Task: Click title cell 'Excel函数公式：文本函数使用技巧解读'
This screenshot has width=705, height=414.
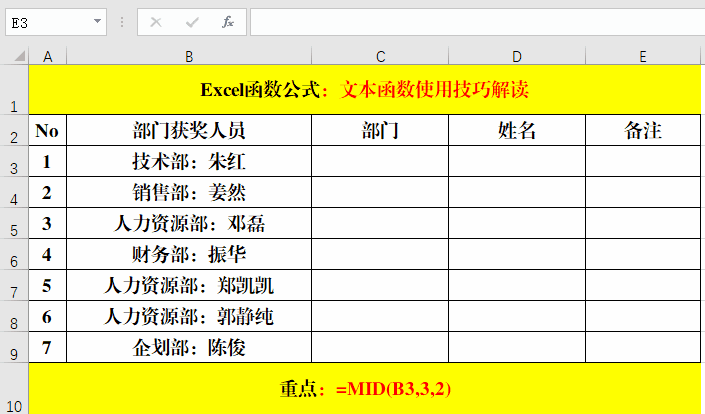Action: pos(365,89)
